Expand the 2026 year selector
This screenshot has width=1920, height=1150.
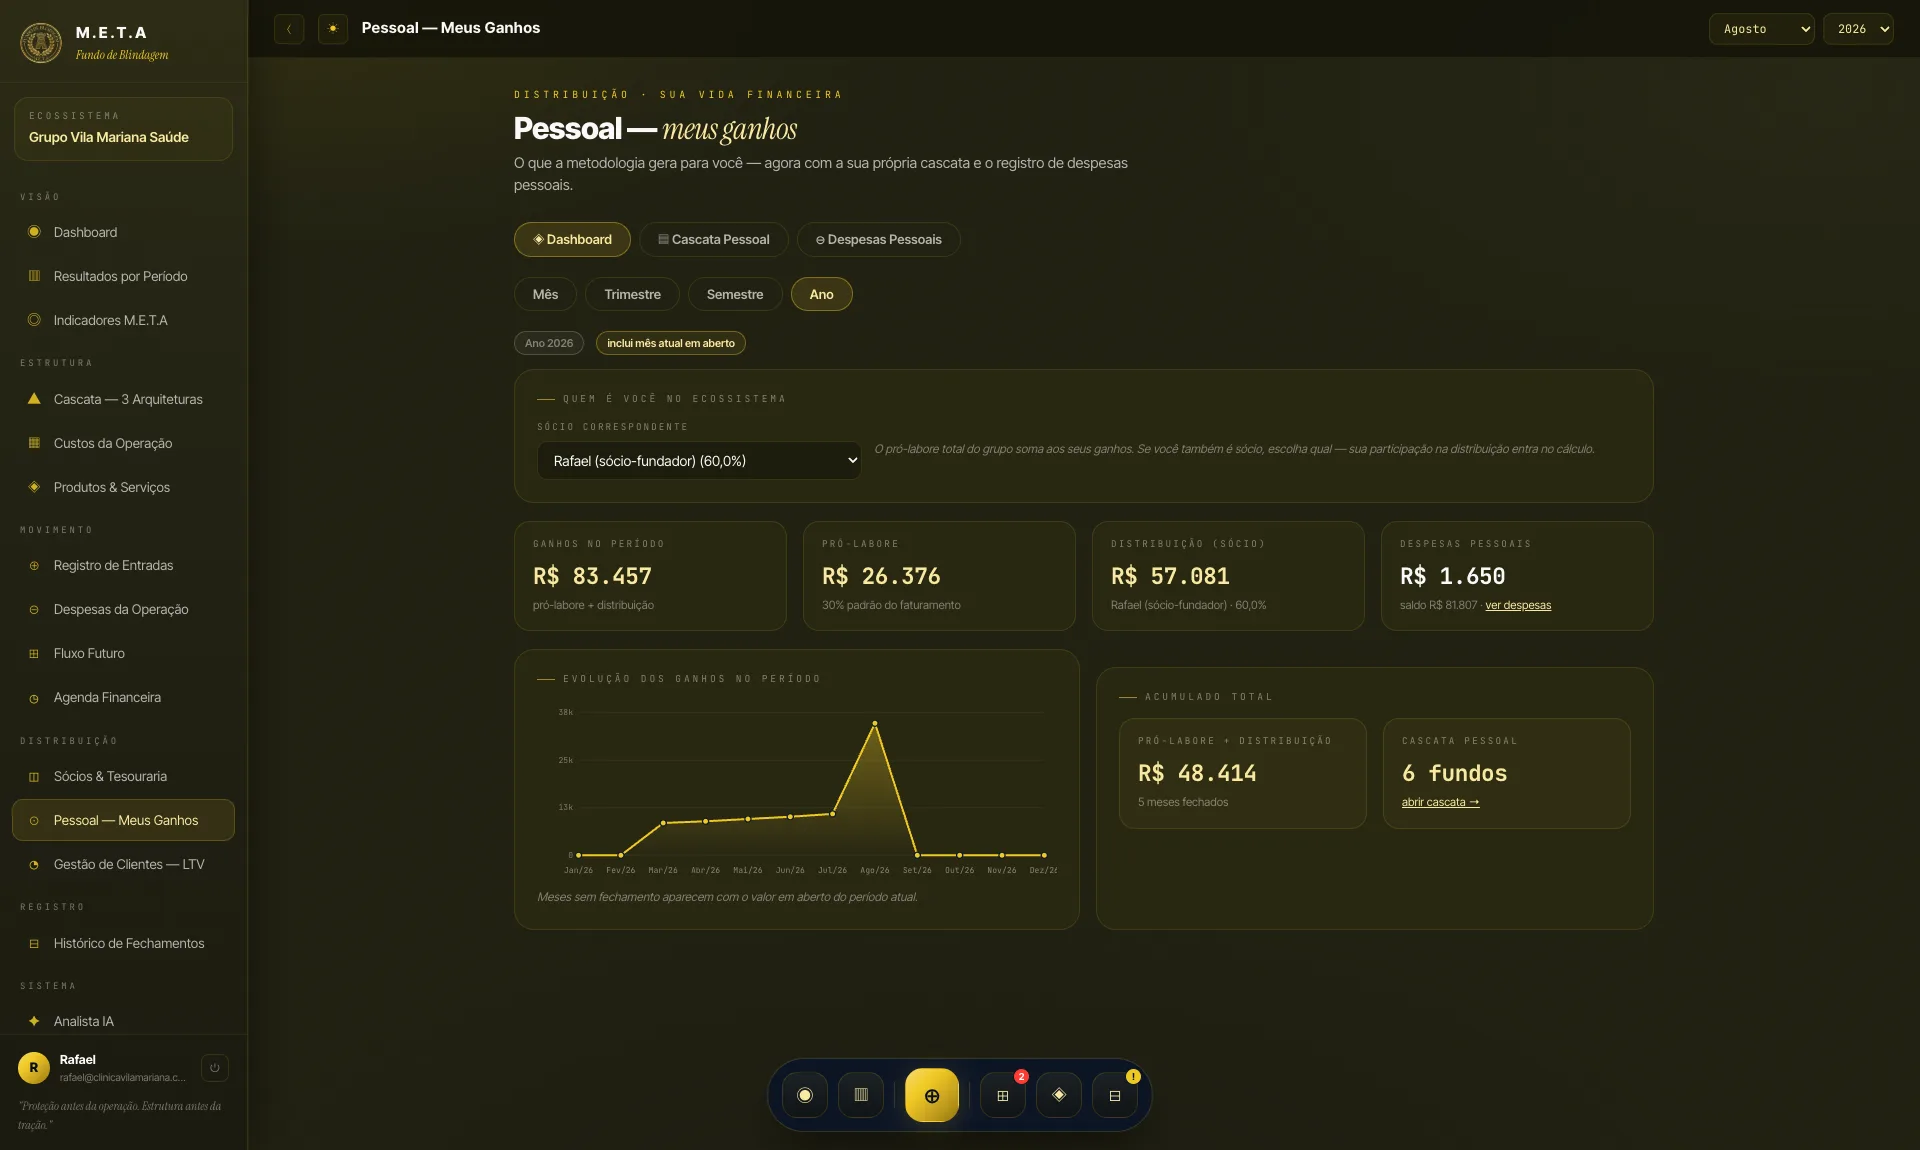click(x=1859, y=29)
